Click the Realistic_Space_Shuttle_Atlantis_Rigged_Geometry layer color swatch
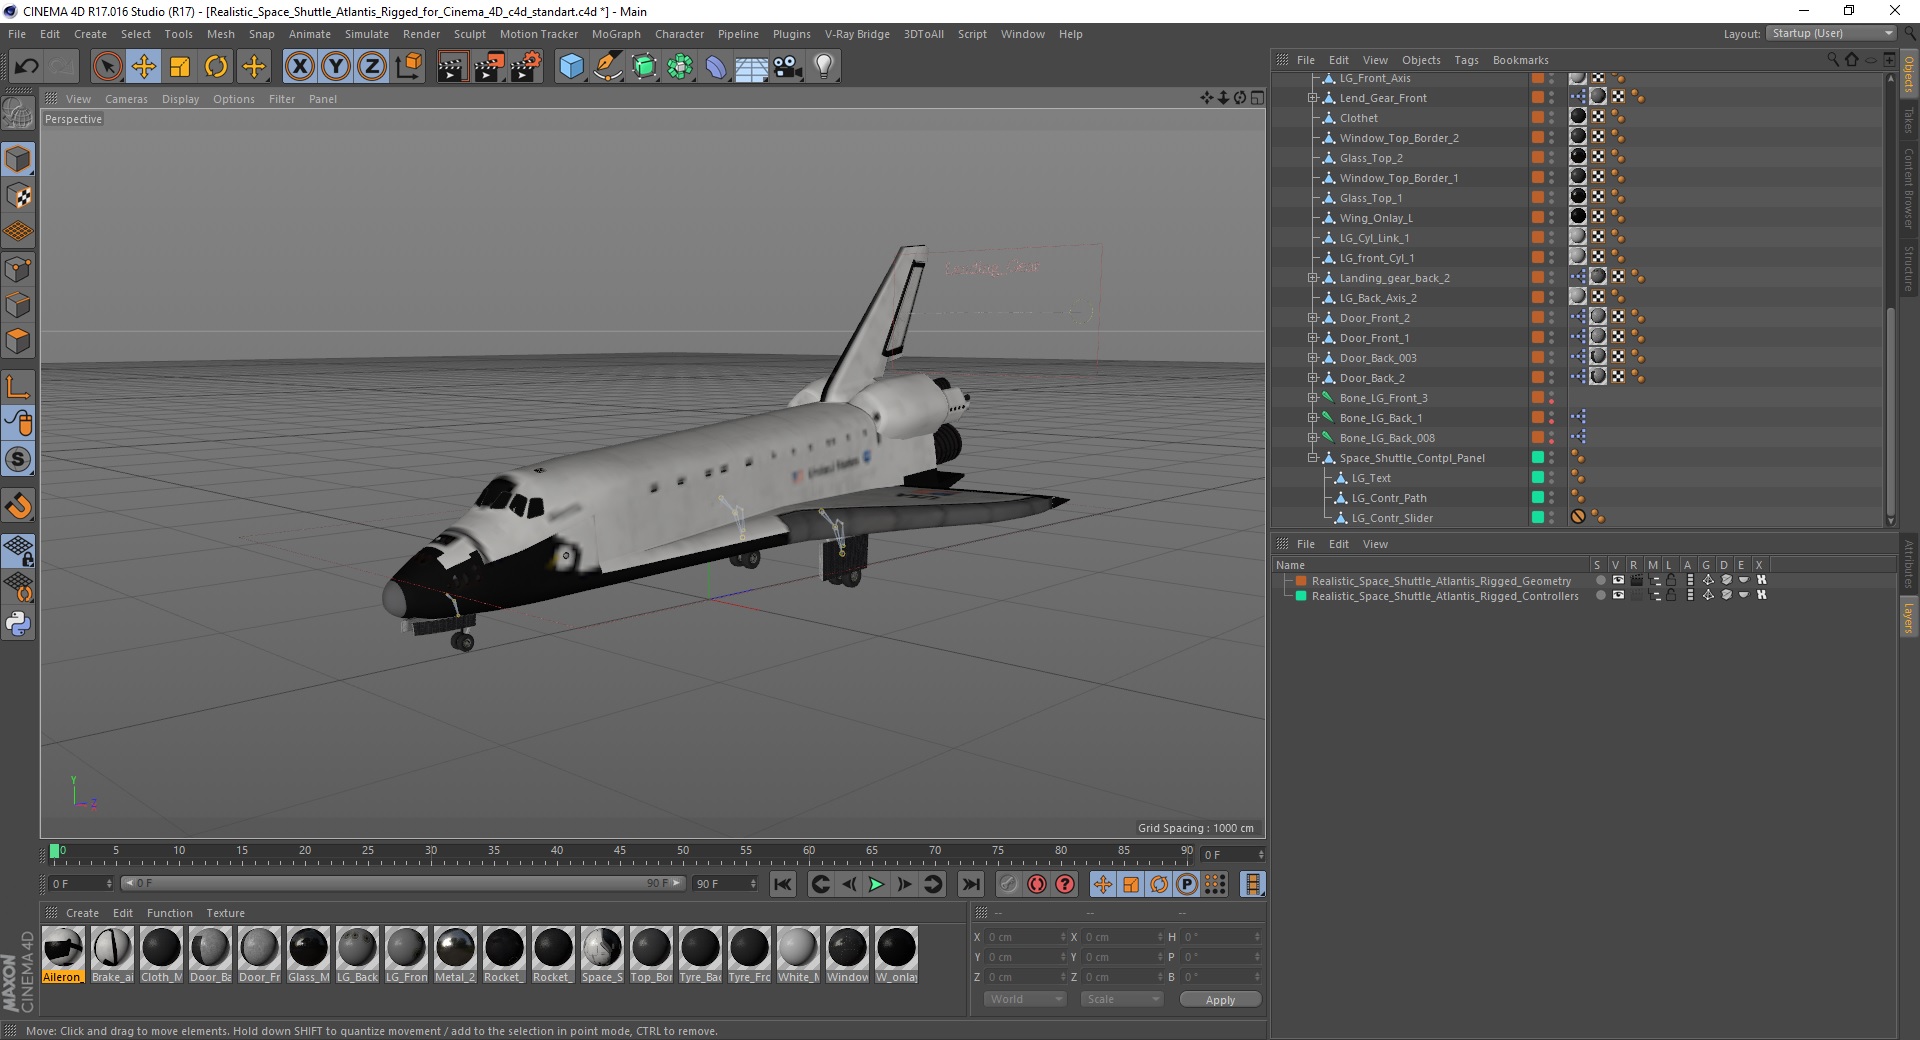Viewport: 1920px width, 1040px height. click(1301, 581)
